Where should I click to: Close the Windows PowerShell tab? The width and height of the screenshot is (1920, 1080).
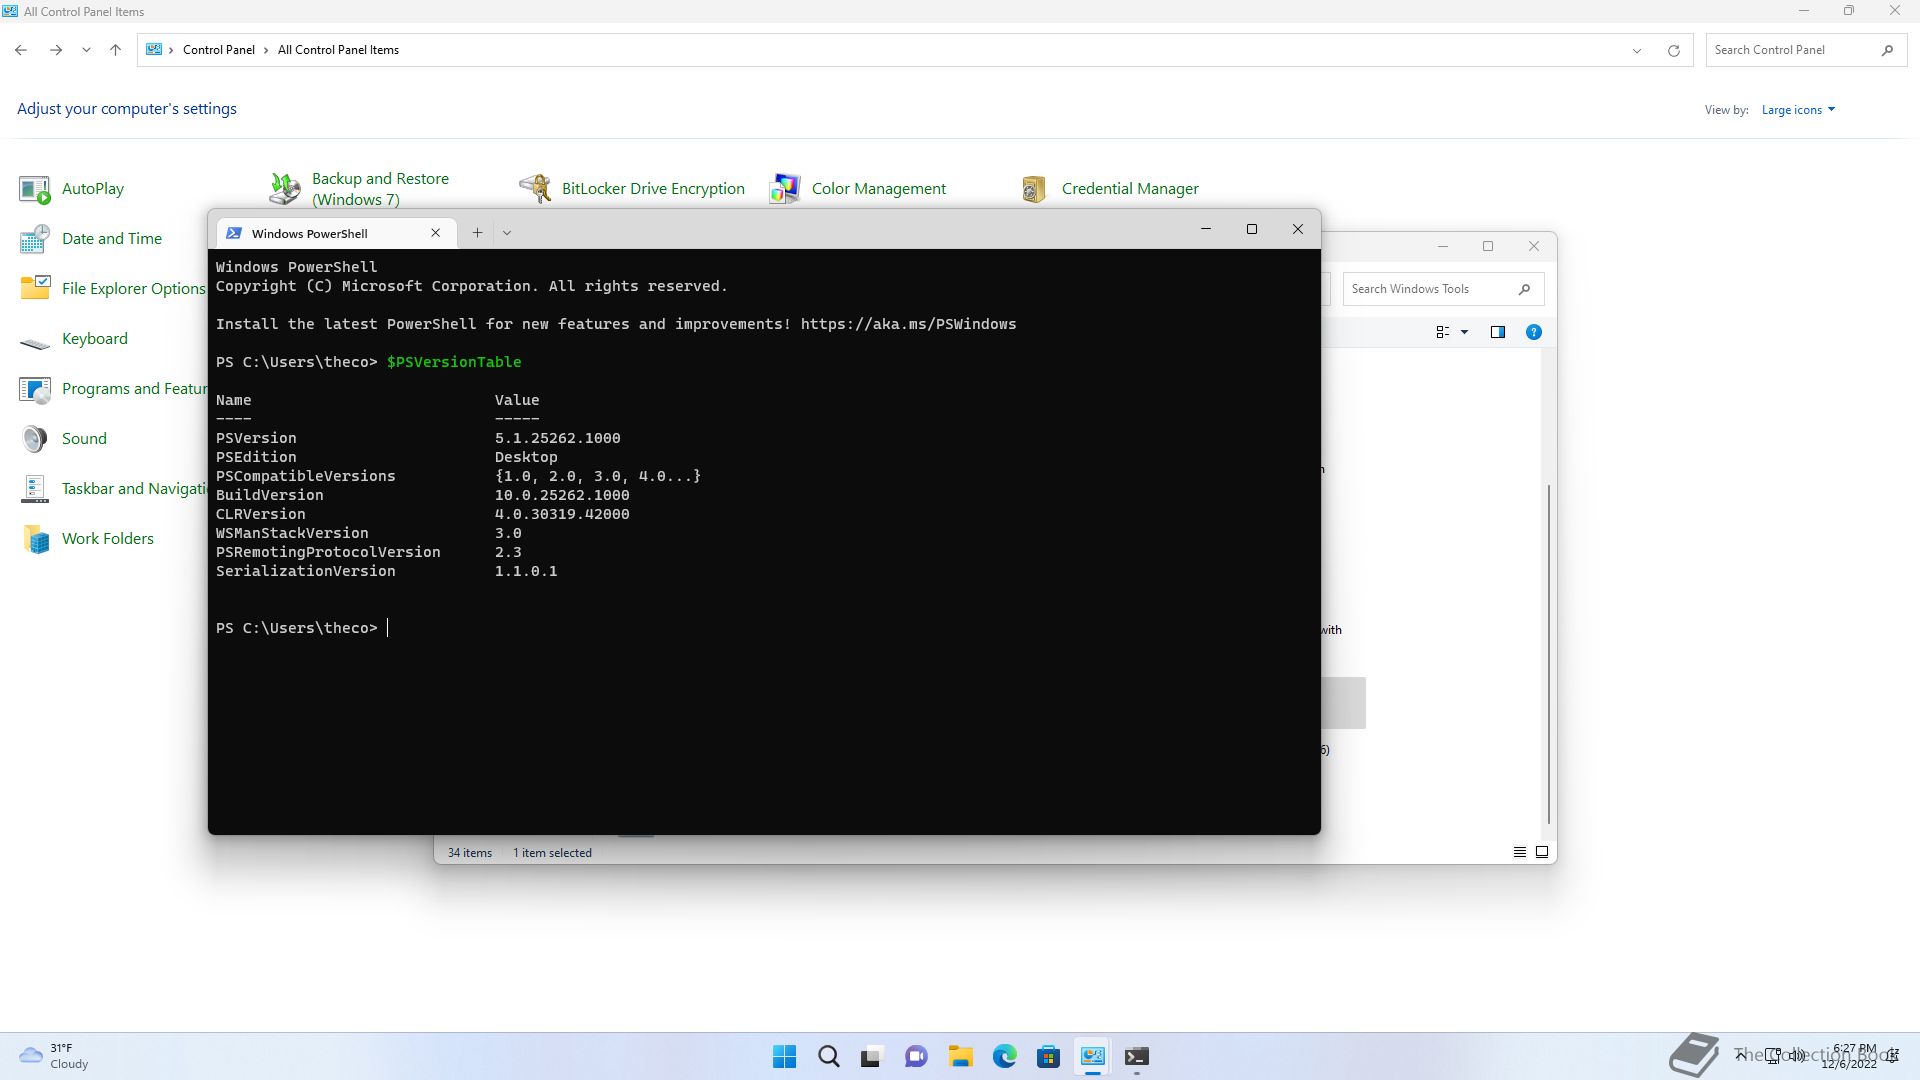point(435,233)
